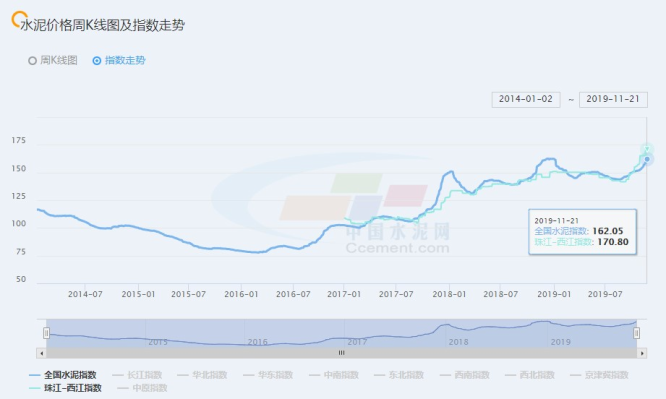The height and width of the screenshot is (399, 666).
Task: Enable the 东北指数 legend series
Action: click(399, 375)
